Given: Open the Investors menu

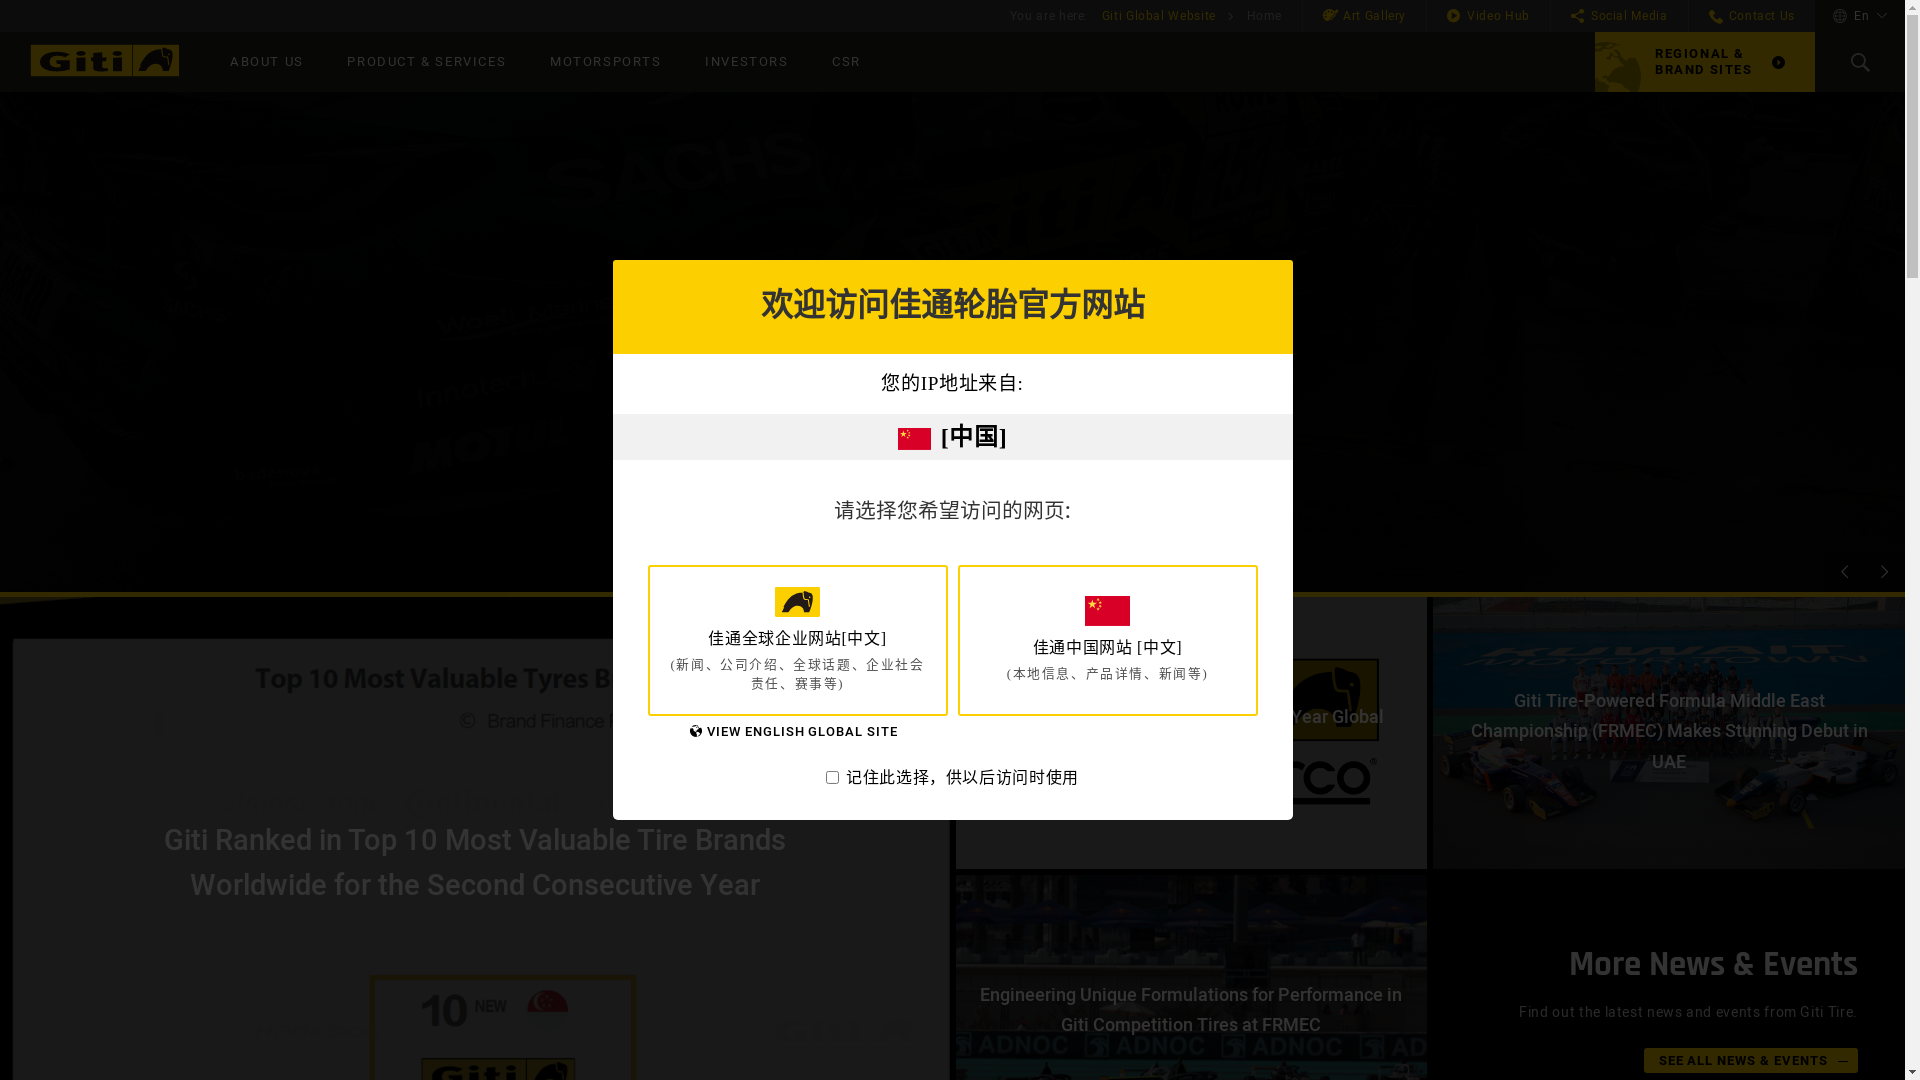Looking at the screenshot, I should [746, 62].
